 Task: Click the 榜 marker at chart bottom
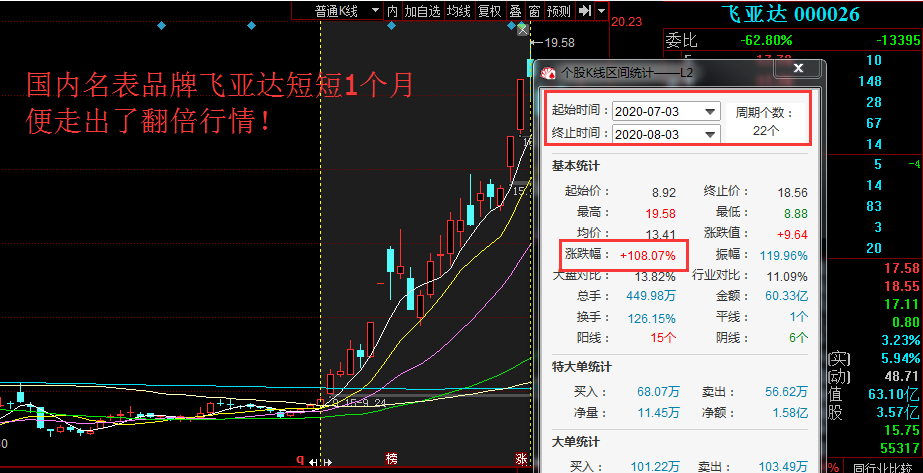coord(391,458)
